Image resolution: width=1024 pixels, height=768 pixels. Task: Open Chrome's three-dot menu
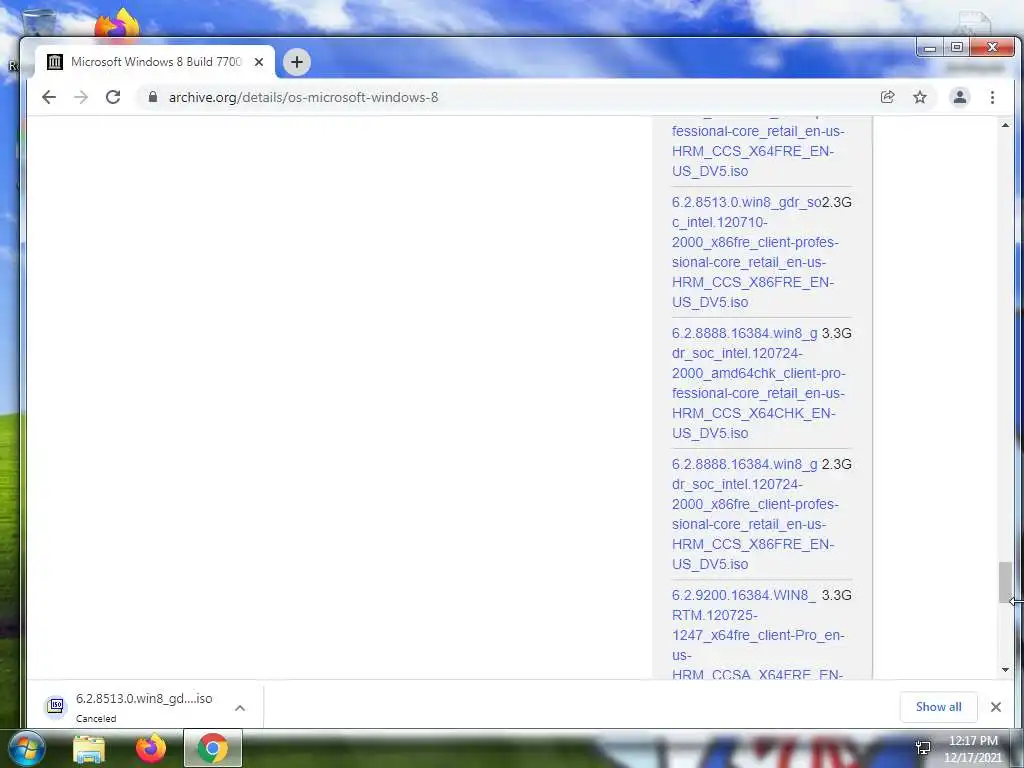[992, 97]
